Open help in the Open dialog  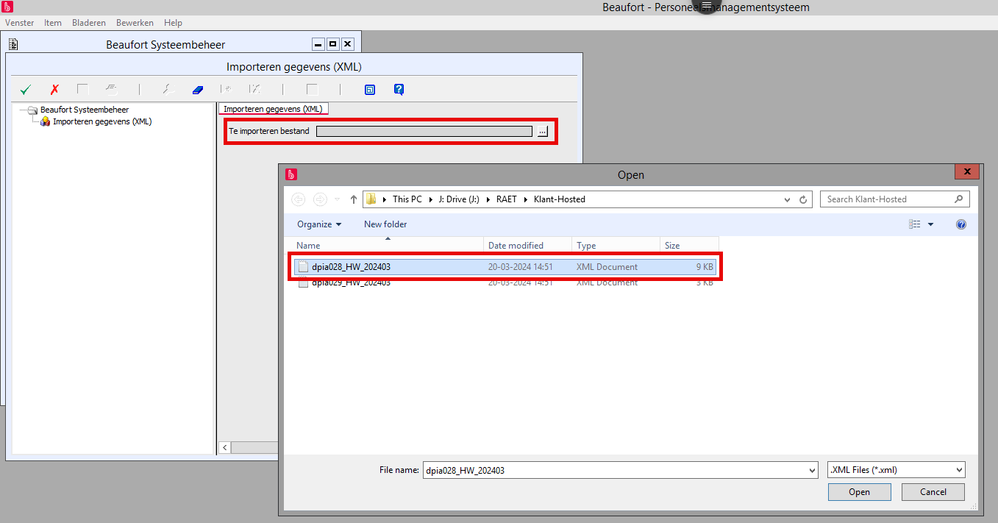click(x=961, y=224)
